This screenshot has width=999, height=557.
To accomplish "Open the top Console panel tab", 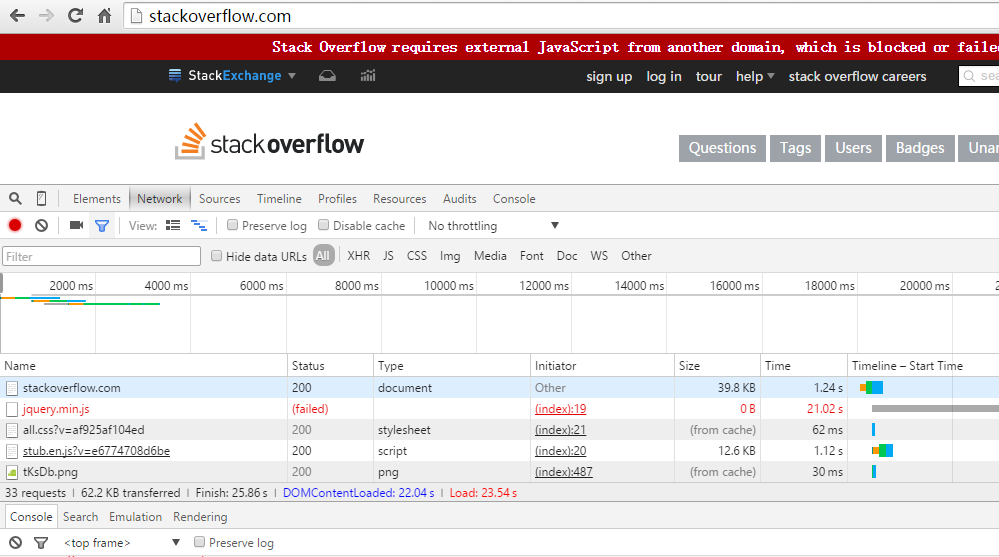I will [x=514, y=199].
